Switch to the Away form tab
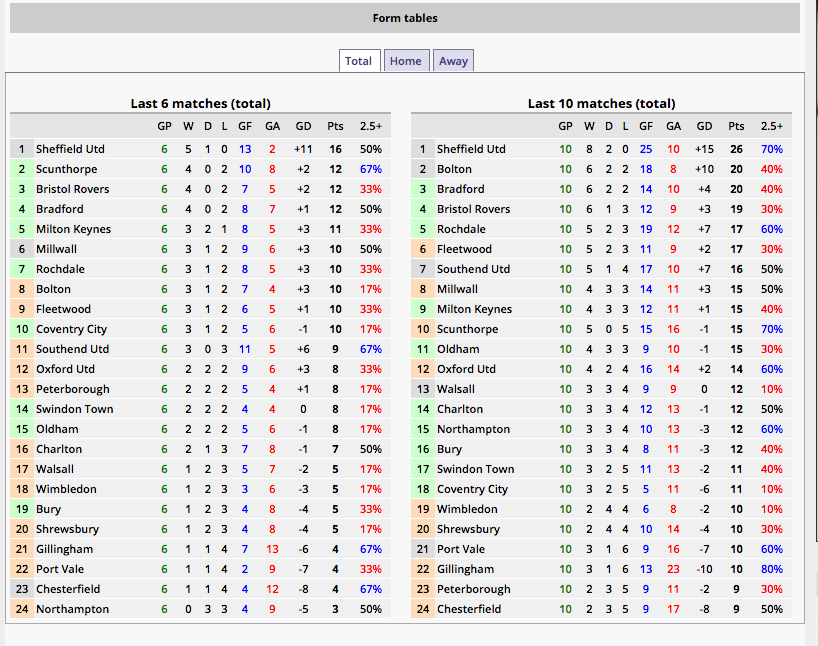The image size is (818, 646). 453,61
